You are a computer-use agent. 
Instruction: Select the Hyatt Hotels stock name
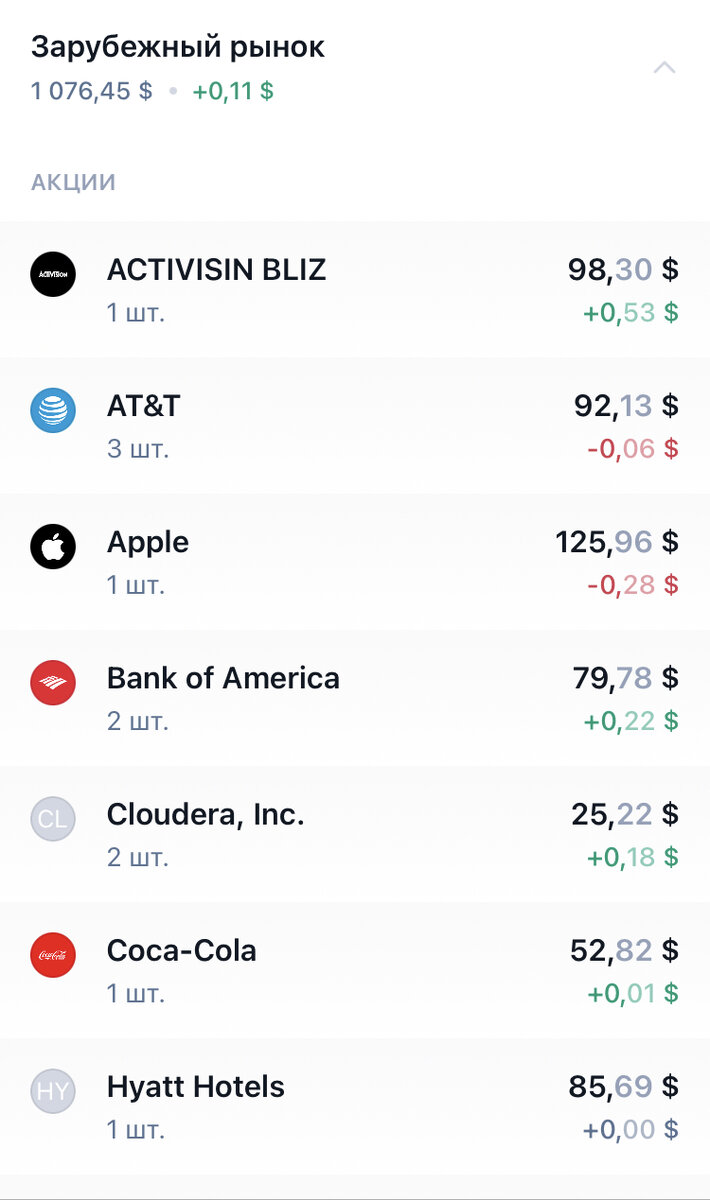coord(196,1086)
